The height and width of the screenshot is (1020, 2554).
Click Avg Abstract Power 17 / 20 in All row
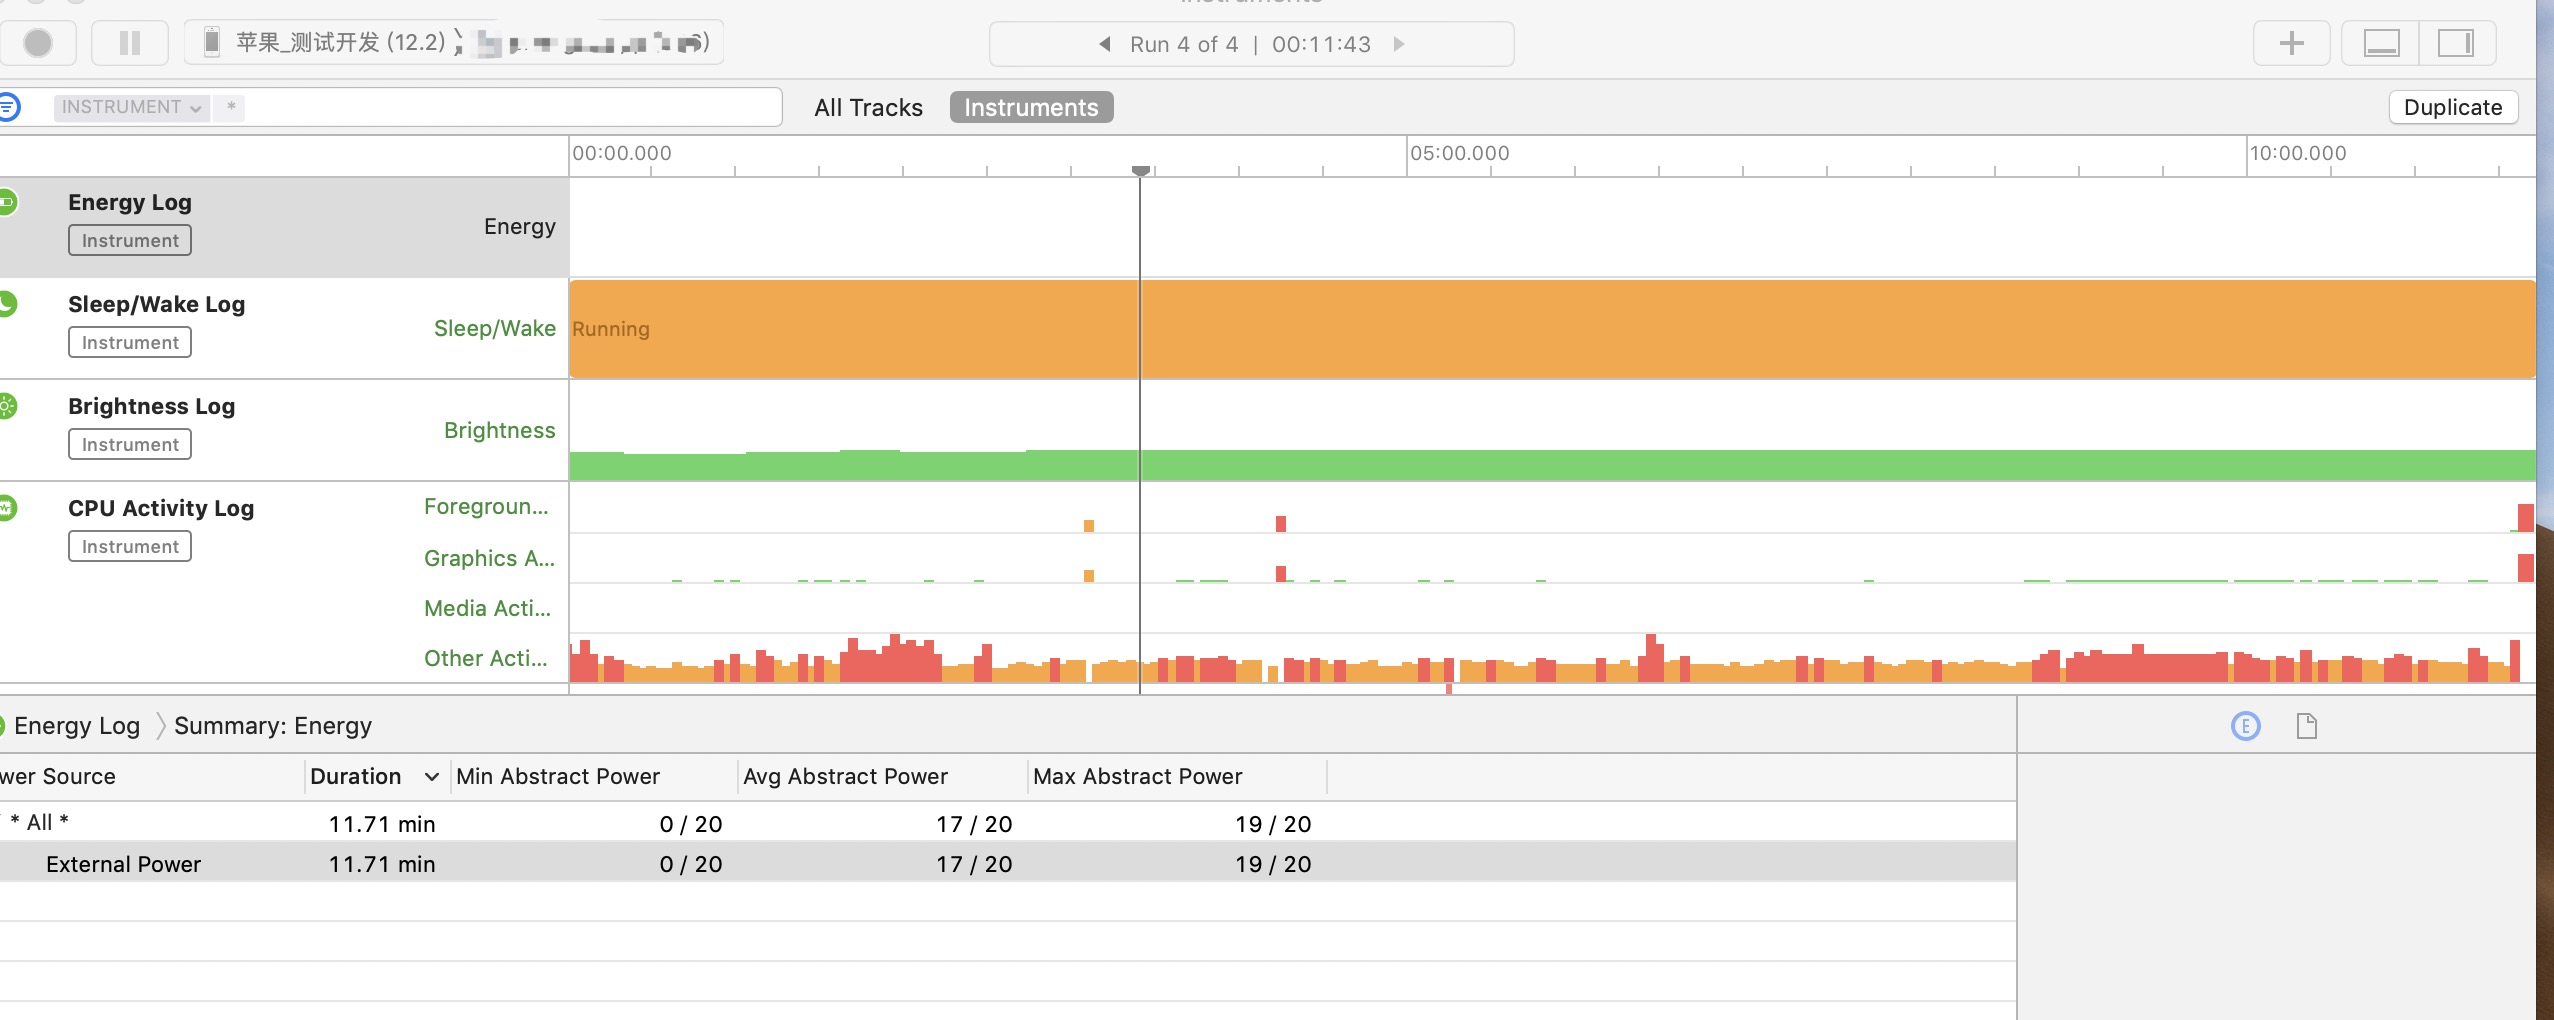coord(974,825)
